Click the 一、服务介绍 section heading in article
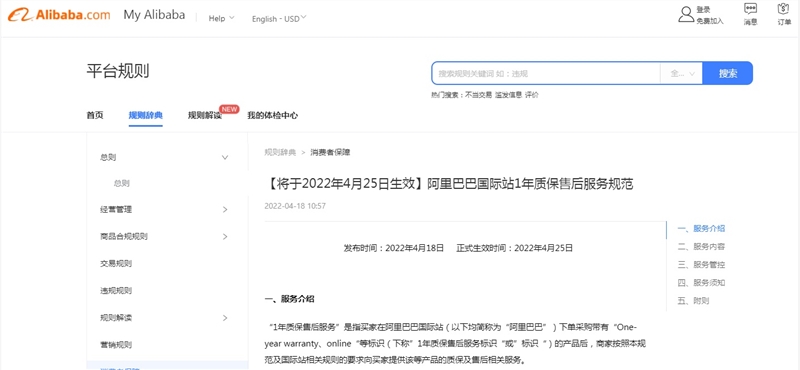The width and height of the screenshot is (800, 370). (290, 299)
